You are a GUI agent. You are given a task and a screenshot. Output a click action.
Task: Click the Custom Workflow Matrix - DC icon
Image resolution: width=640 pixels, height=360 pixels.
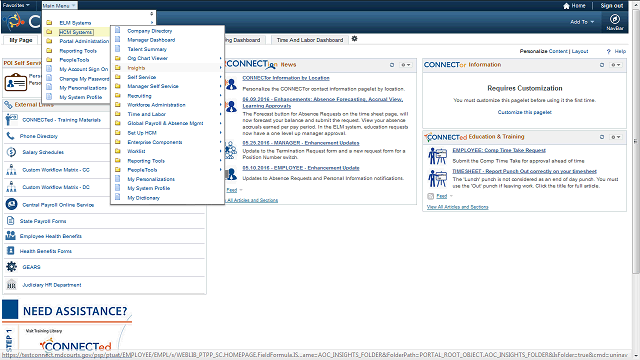(x=11, y=187)
